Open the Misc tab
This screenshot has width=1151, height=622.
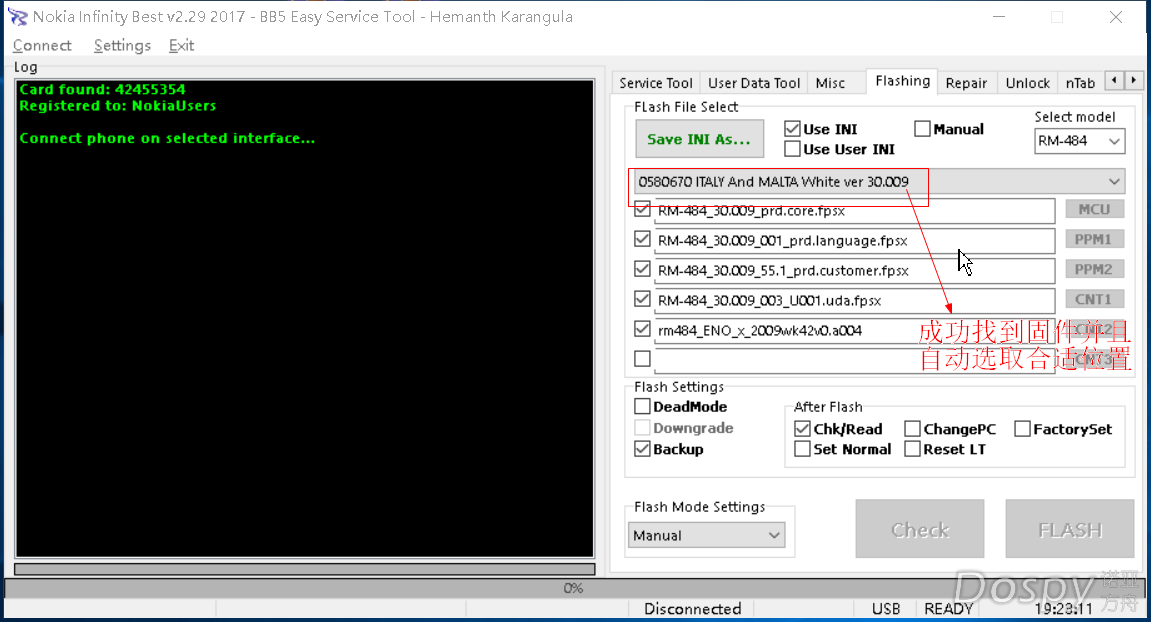click(830, 83)
